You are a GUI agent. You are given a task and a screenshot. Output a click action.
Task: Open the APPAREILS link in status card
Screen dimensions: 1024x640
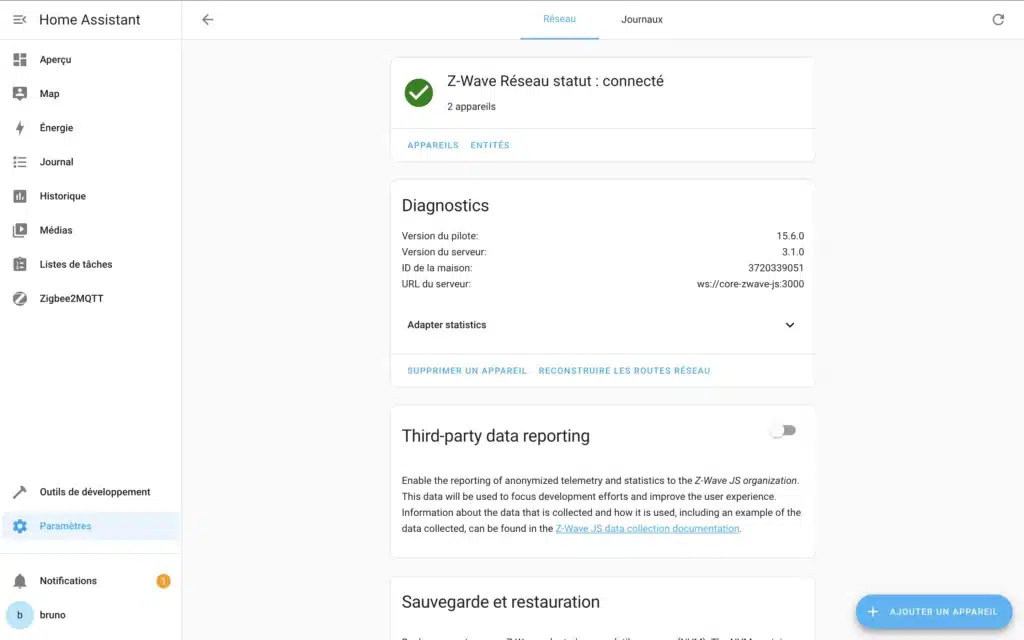point(433,145)
